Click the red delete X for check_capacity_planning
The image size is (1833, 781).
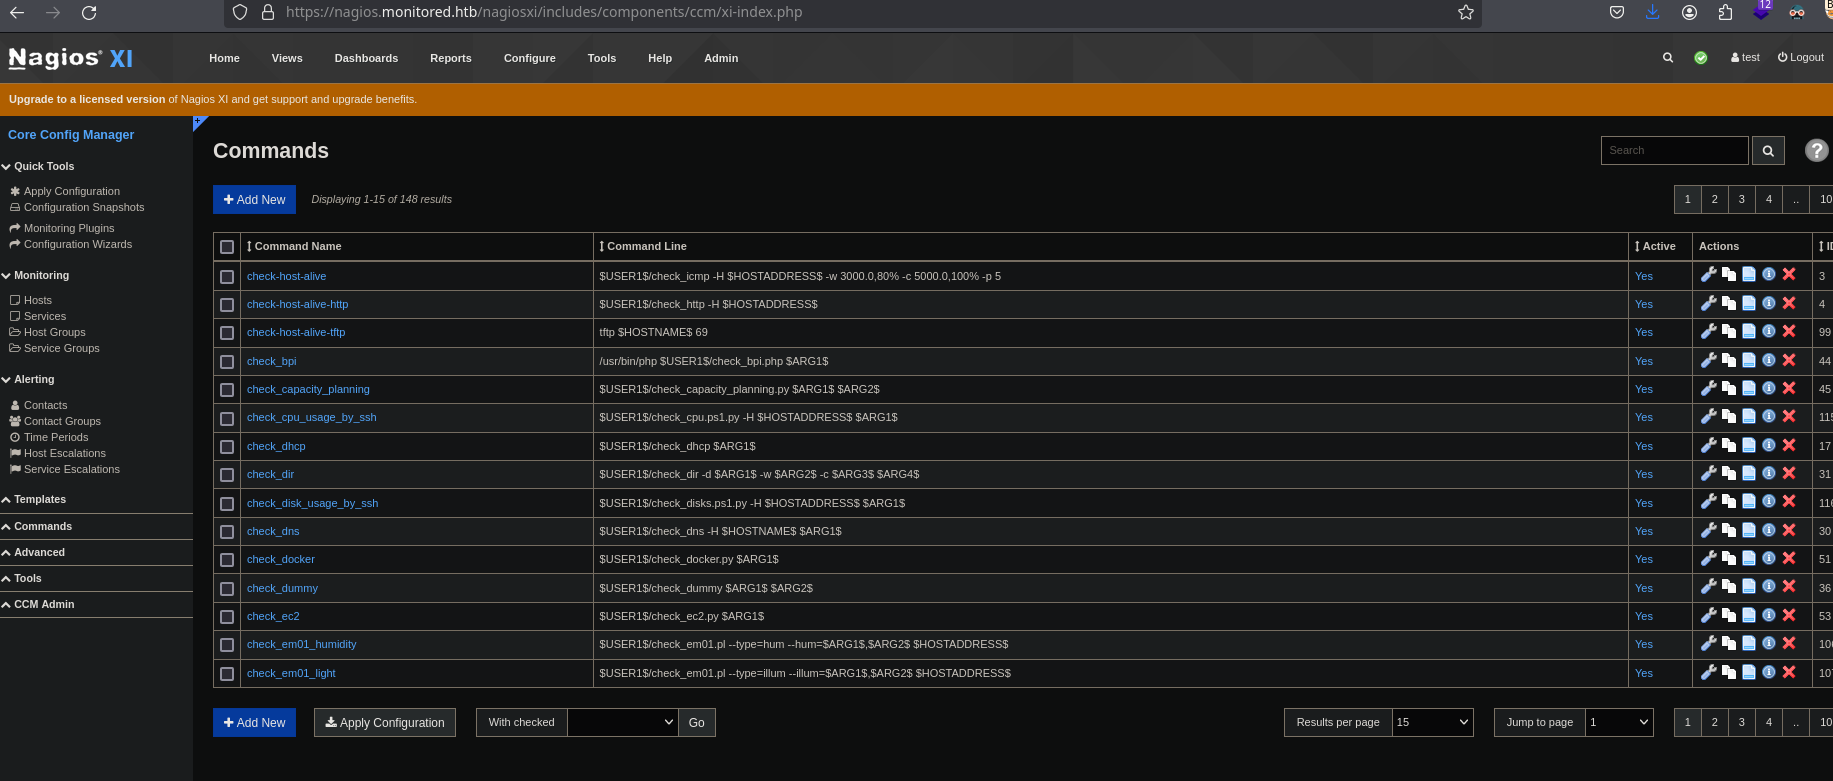pos(1789,388)
